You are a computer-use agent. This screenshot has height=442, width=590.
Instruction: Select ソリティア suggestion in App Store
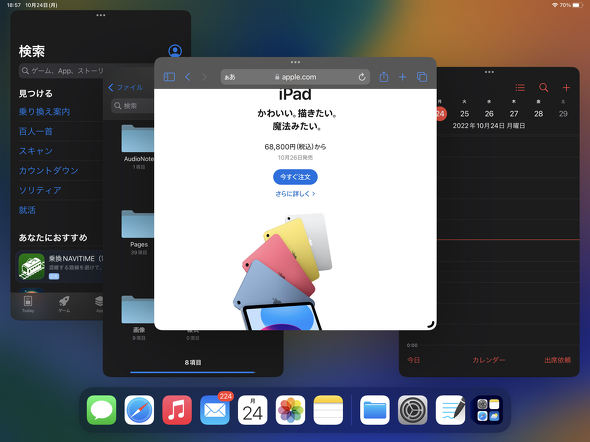click(x=40, y=190)
